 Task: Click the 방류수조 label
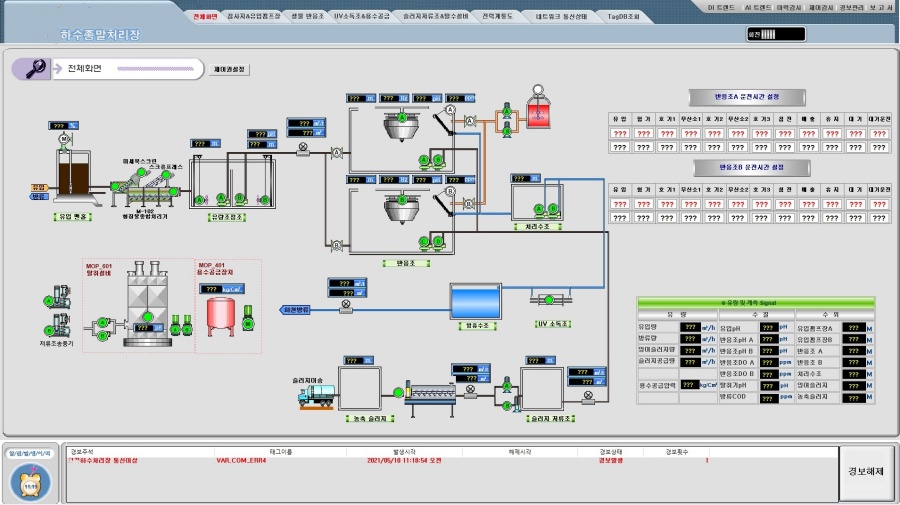click(477, 325)
